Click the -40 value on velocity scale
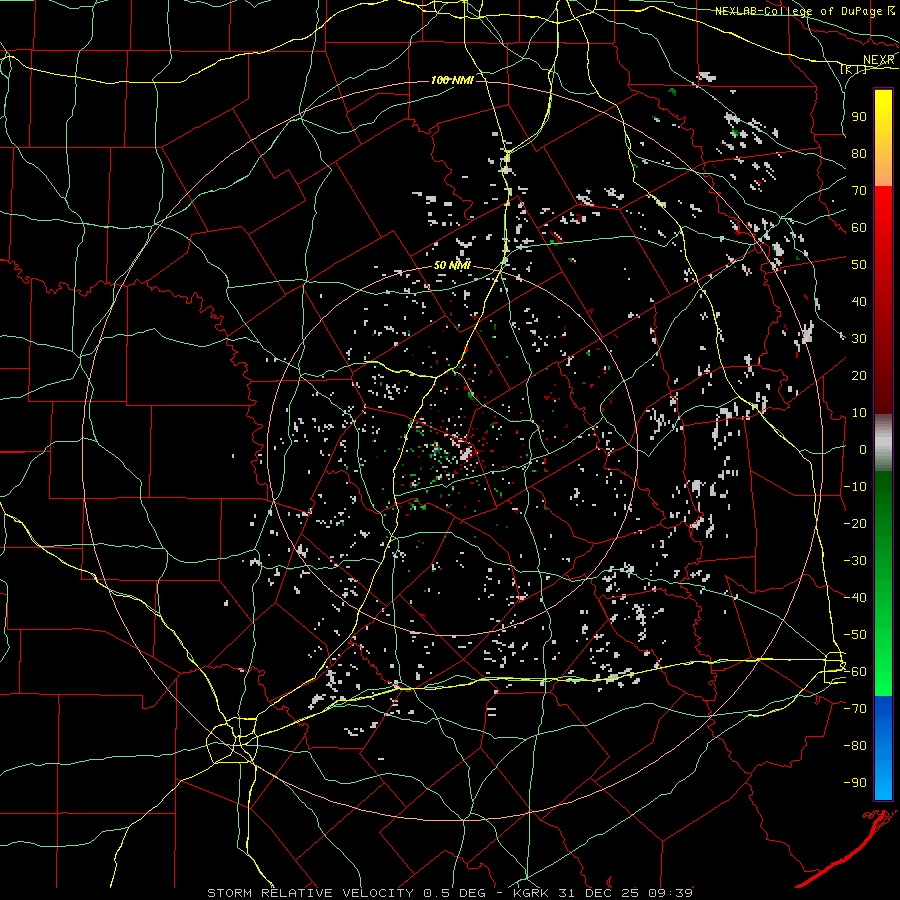This screenshot has height=900, width=900. click(855, 598)
